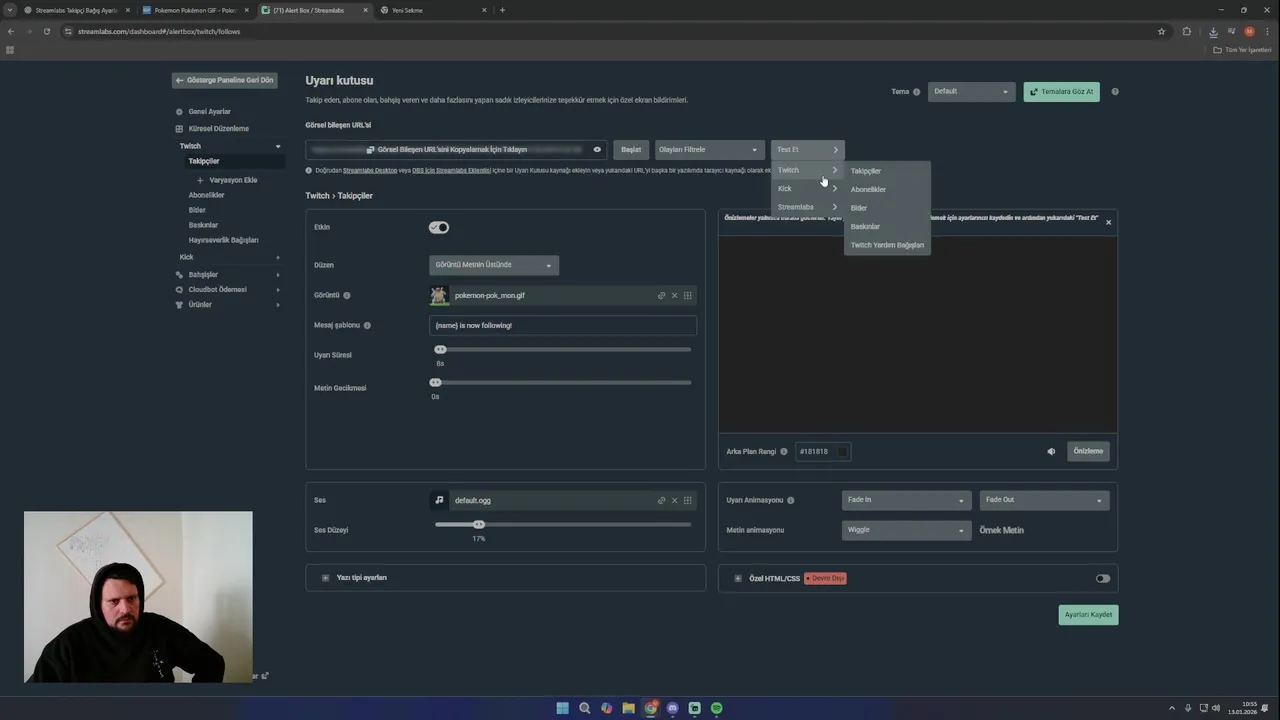Open the Düzen dropdown Görüntü Metnin Üstünde
This screenshot has width=1280, height=720.
click(494, 265)
